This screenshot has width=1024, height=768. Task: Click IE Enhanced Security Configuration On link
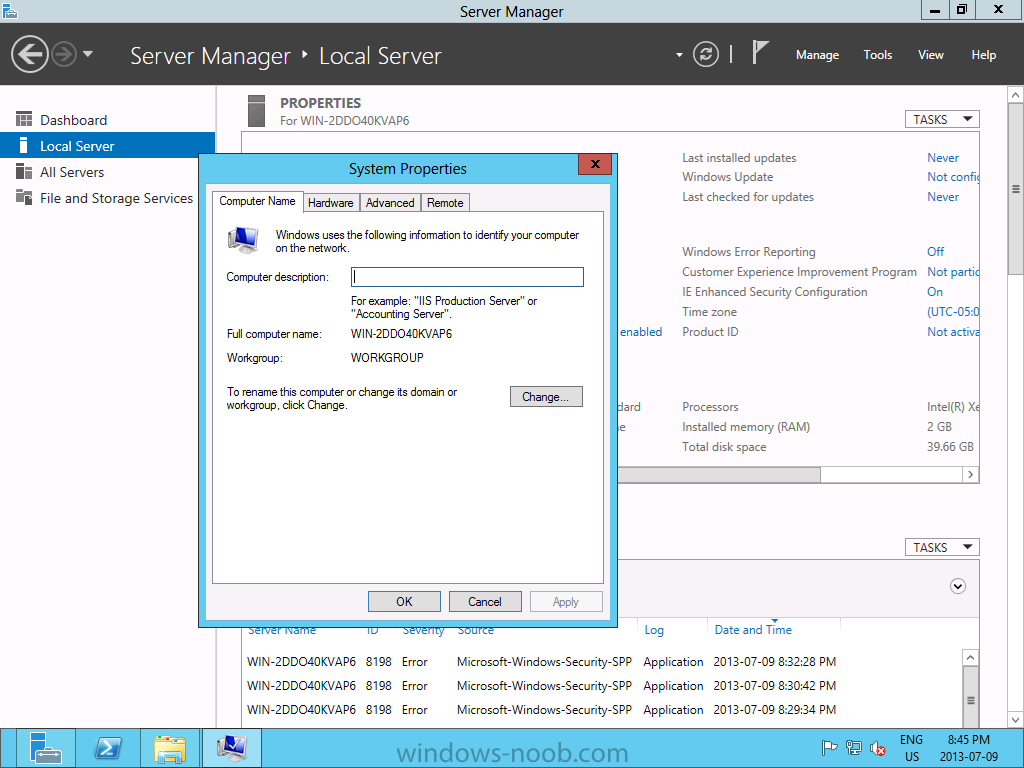(x=935, y=291)
